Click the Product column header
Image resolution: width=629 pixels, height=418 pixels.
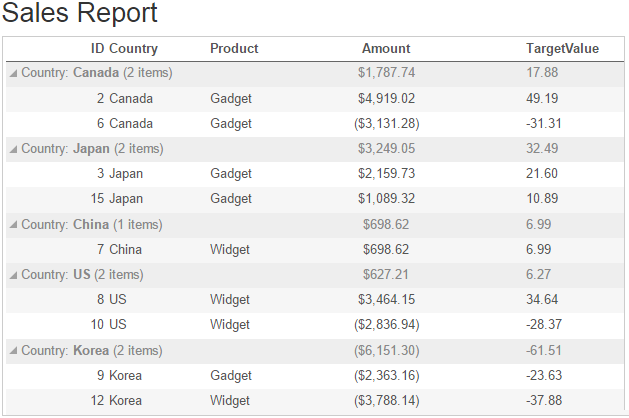tap(234, 48)
